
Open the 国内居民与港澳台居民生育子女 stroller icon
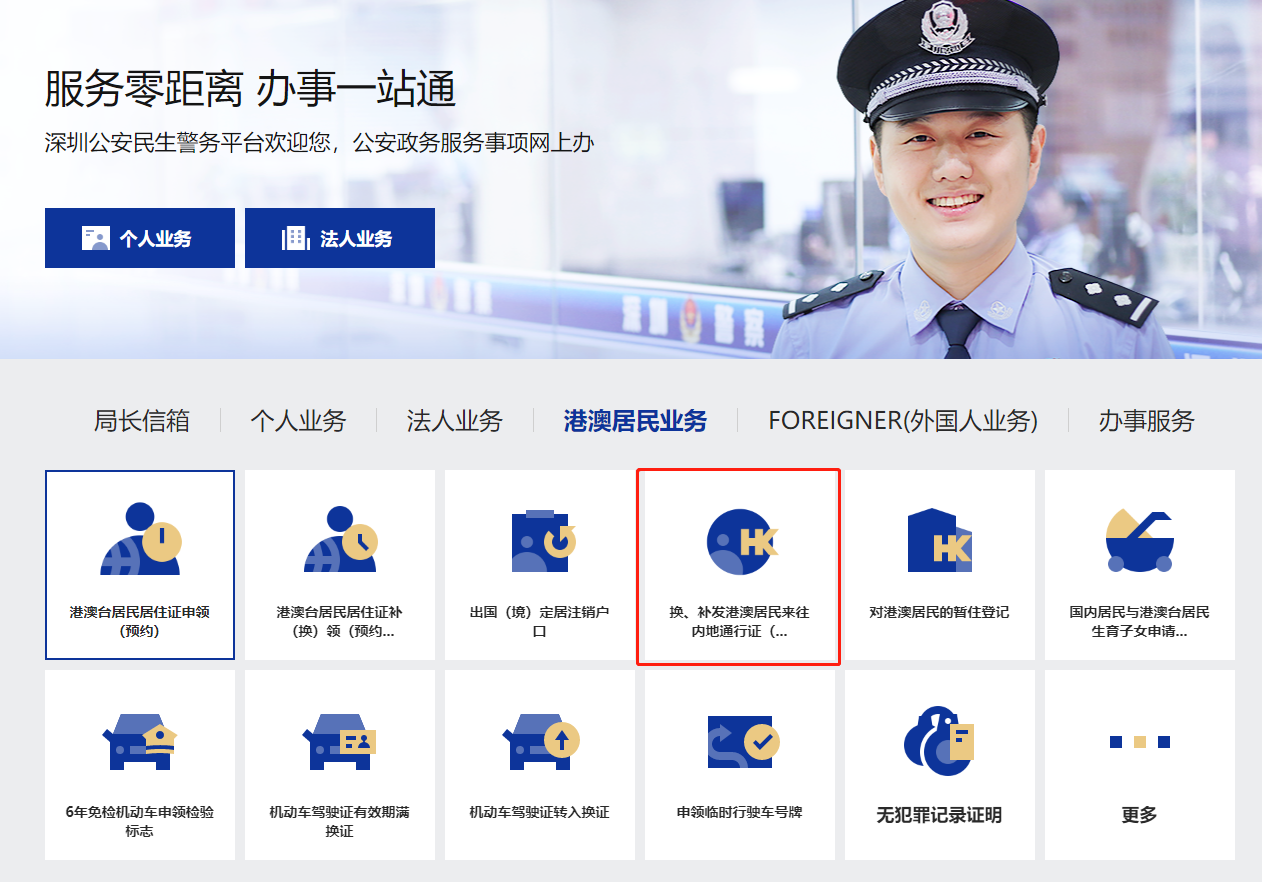point(1139,540)
